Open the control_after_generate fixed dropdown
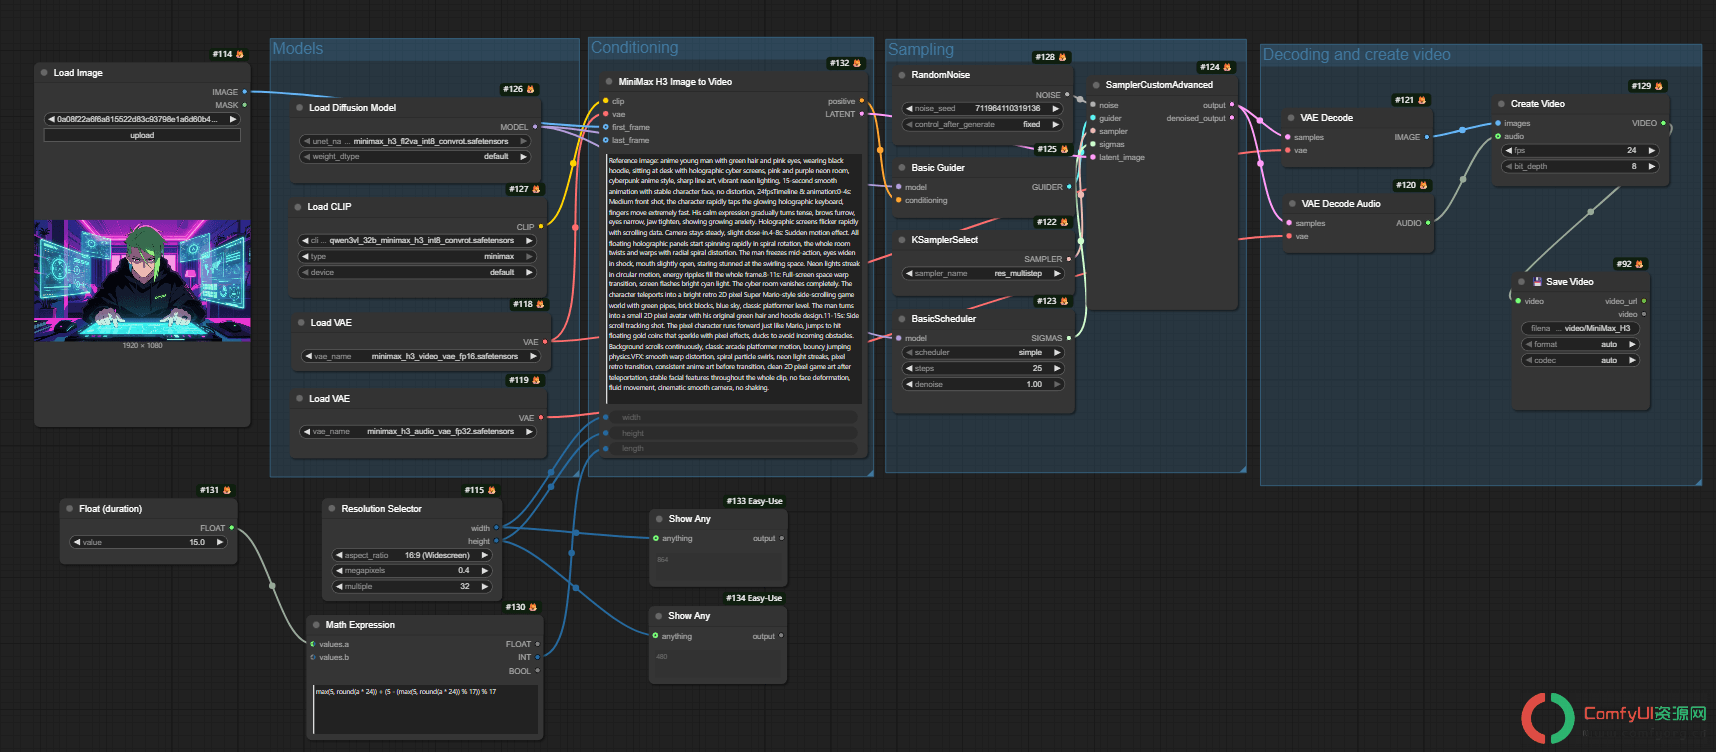 [x=982, y=125]
